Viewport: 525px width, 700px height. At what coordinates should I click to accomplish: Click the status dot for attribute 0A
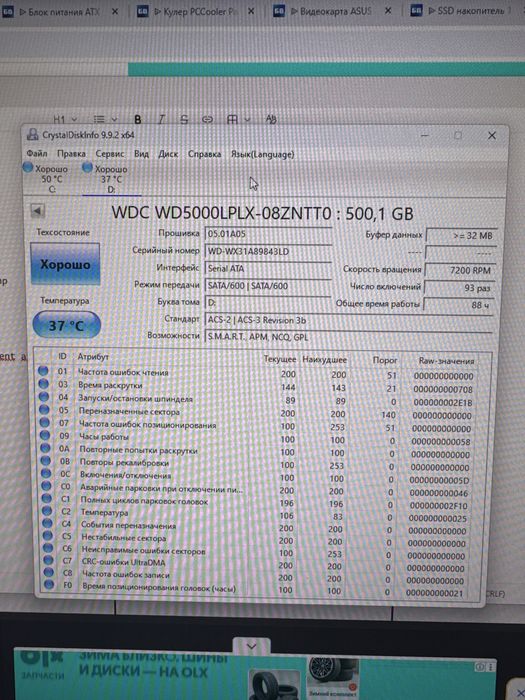pos(46,448)
